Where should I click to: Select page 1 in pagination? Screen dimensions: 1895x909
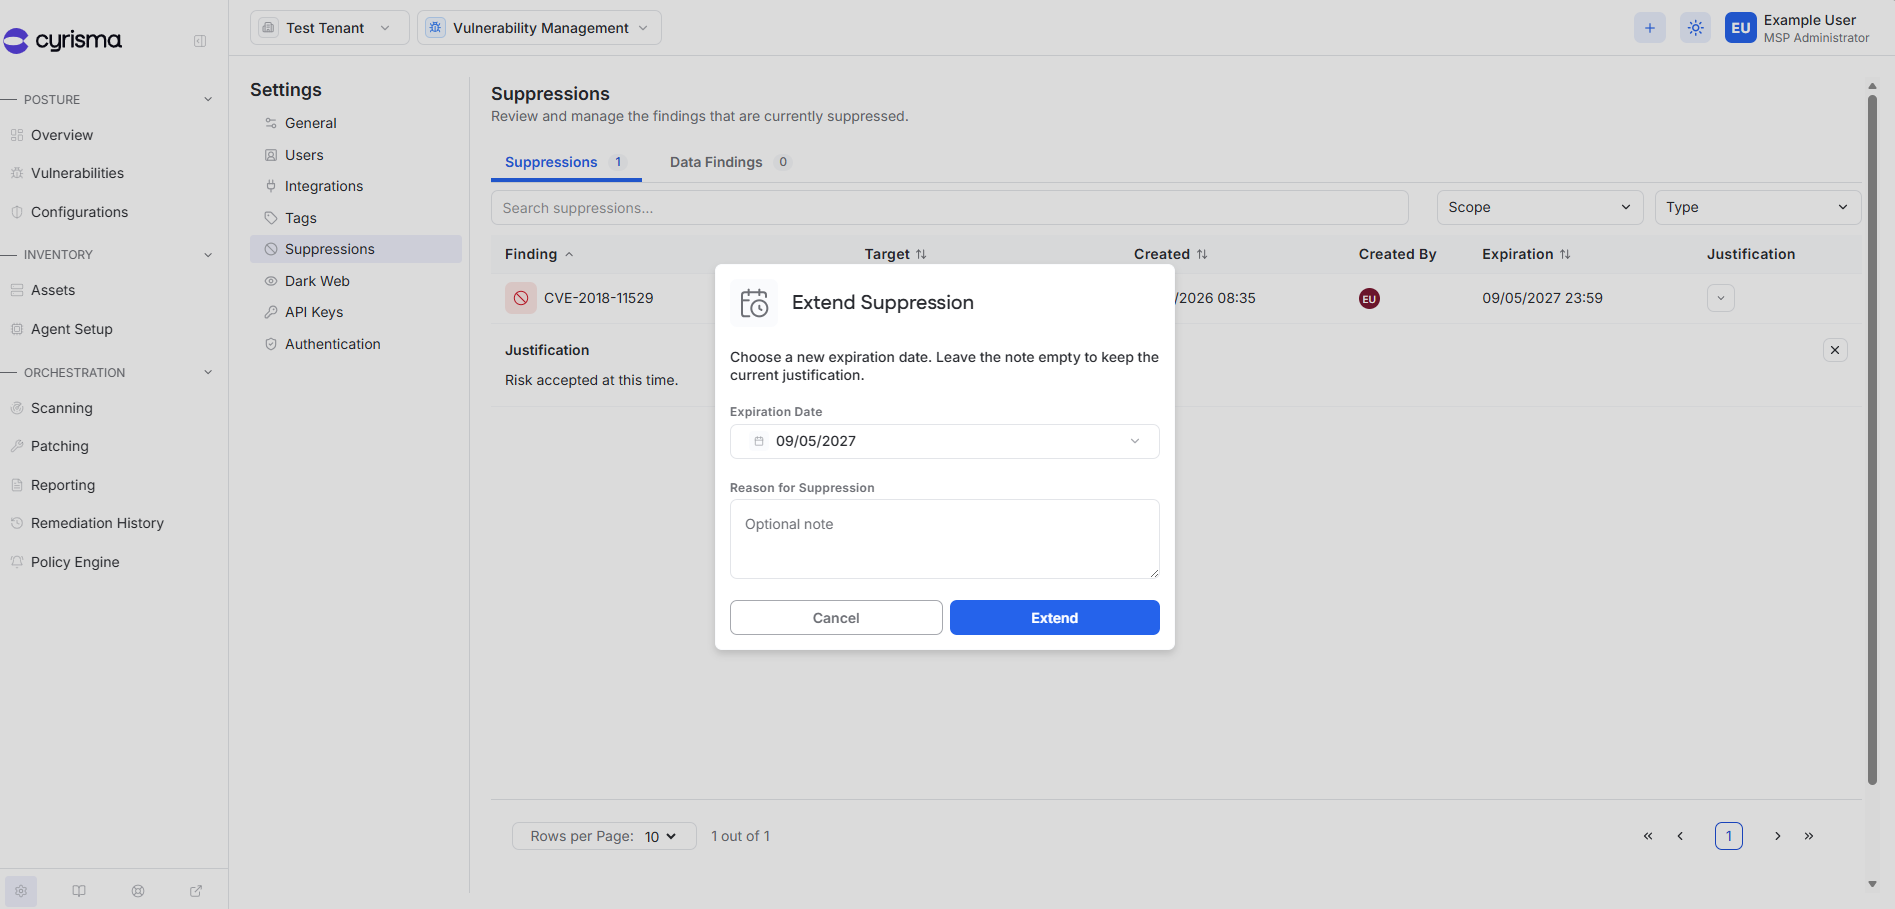pos(1729,836)
